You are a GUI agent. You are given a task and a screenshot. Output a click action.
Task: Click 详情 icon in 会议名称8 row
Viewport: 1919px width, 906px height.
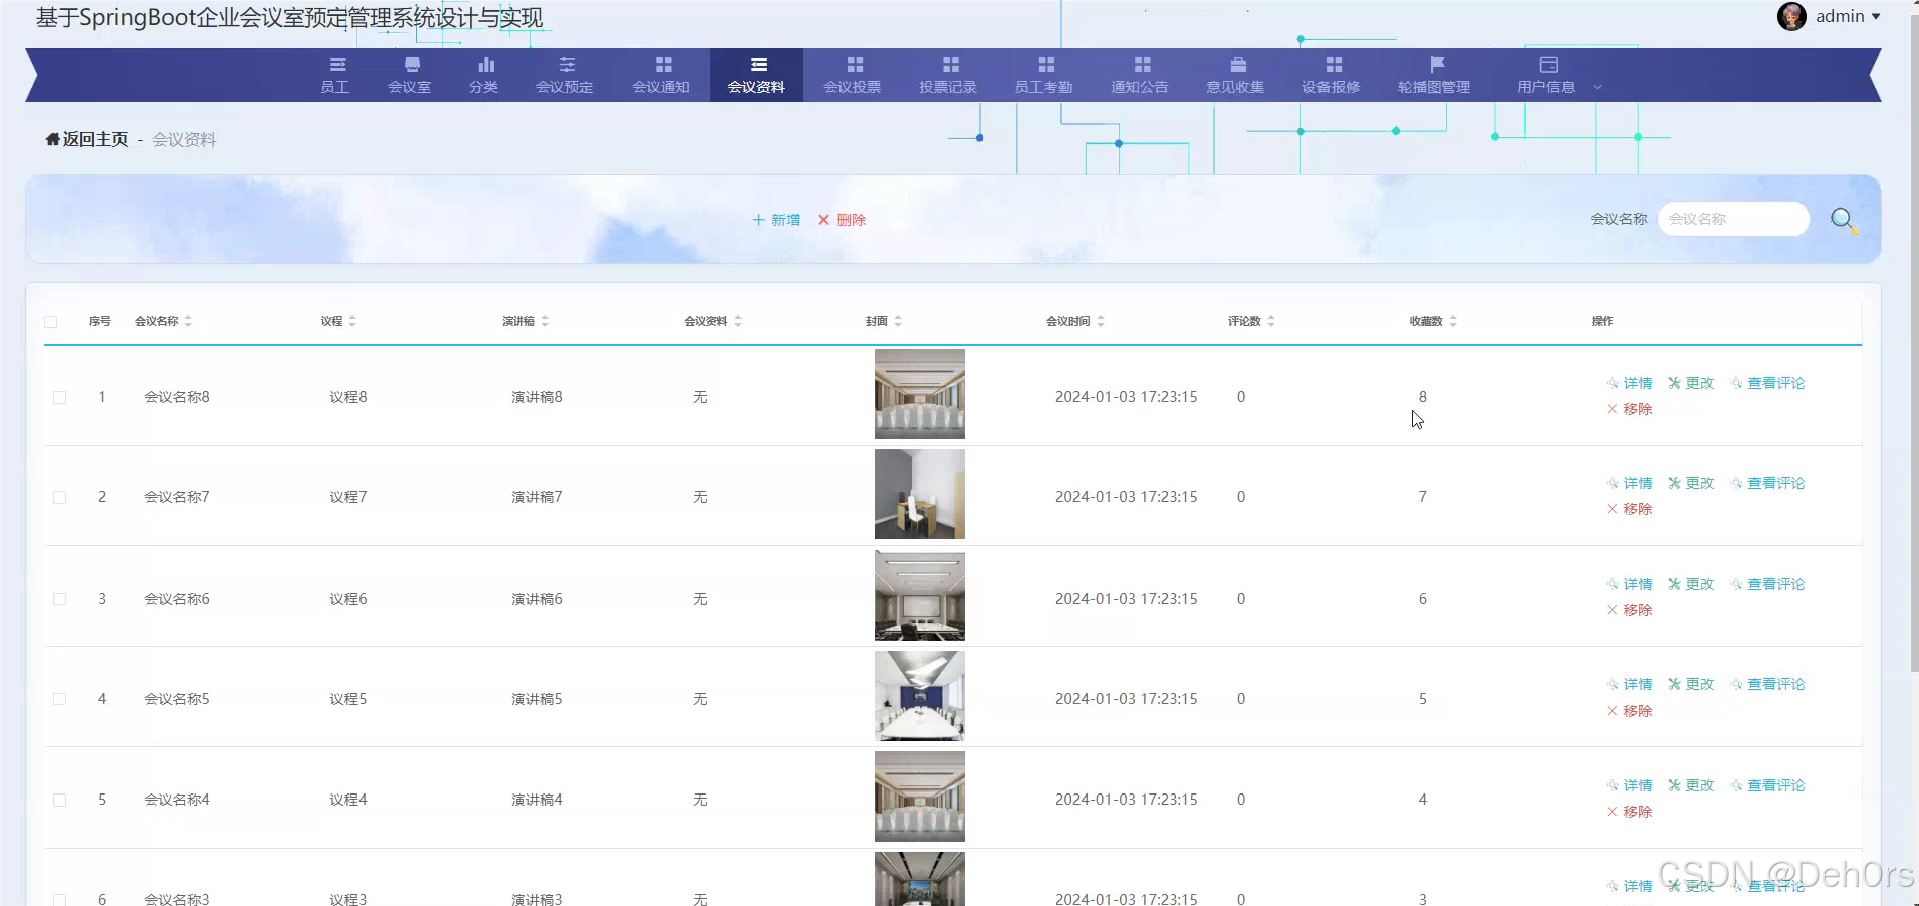tap(1612, 383)
